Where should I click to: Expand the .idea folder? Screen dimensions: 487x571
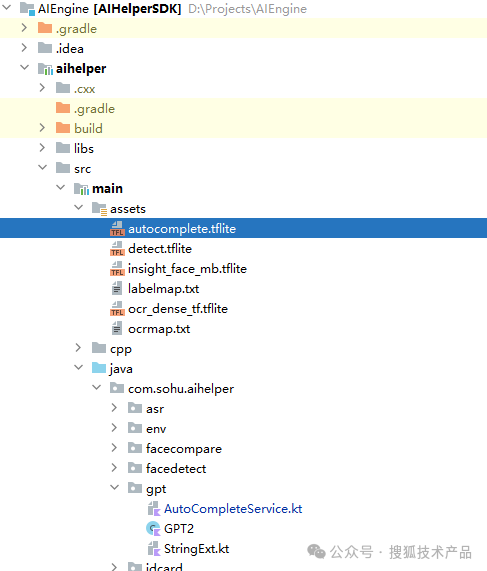24,48
